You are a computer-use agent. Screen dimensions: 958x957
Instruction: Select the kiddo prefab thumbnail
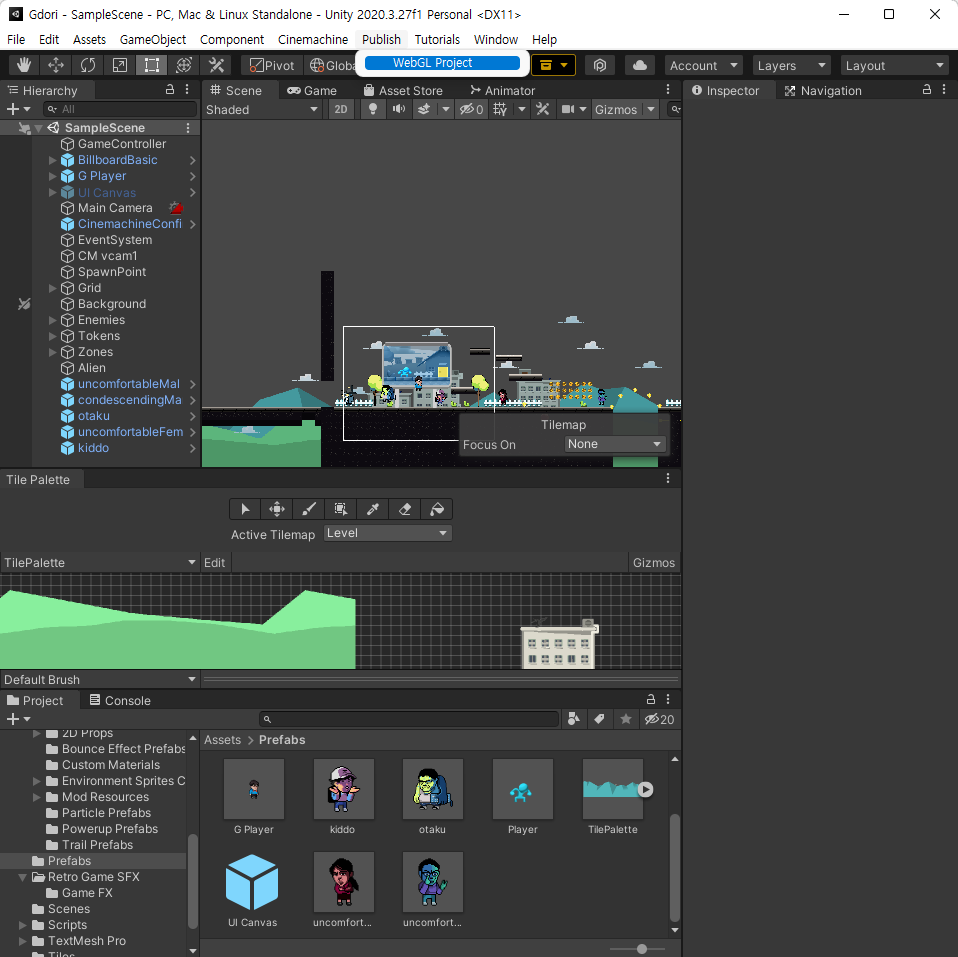pos(343,789)
